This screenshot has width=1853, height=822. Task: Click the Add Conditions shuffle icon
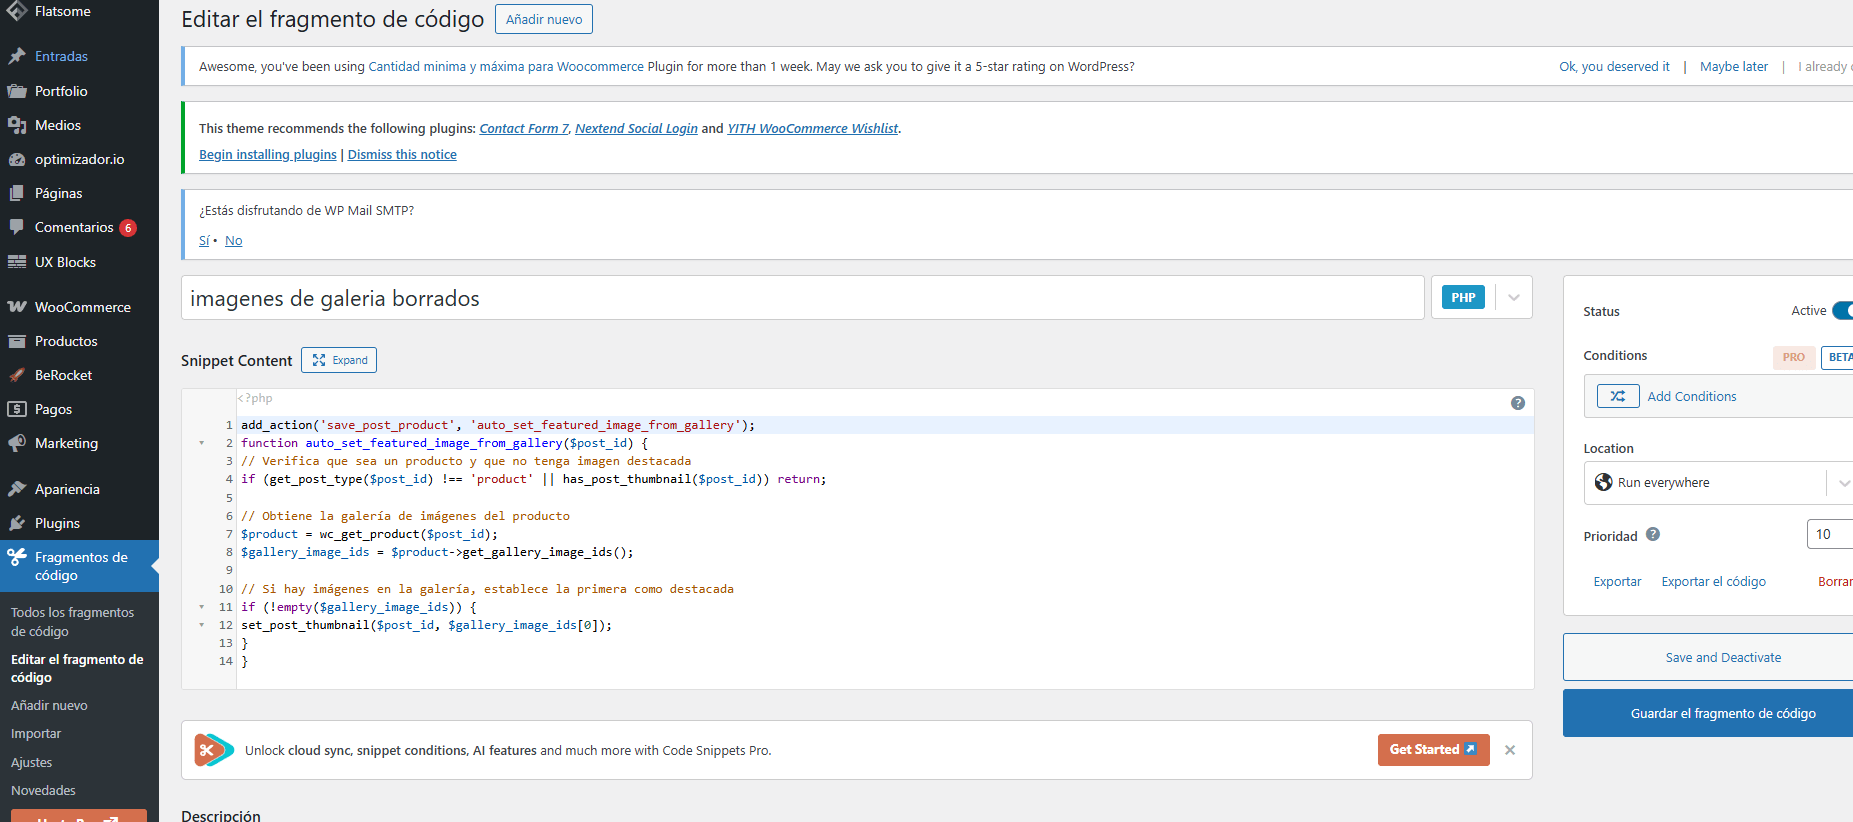1617,396
